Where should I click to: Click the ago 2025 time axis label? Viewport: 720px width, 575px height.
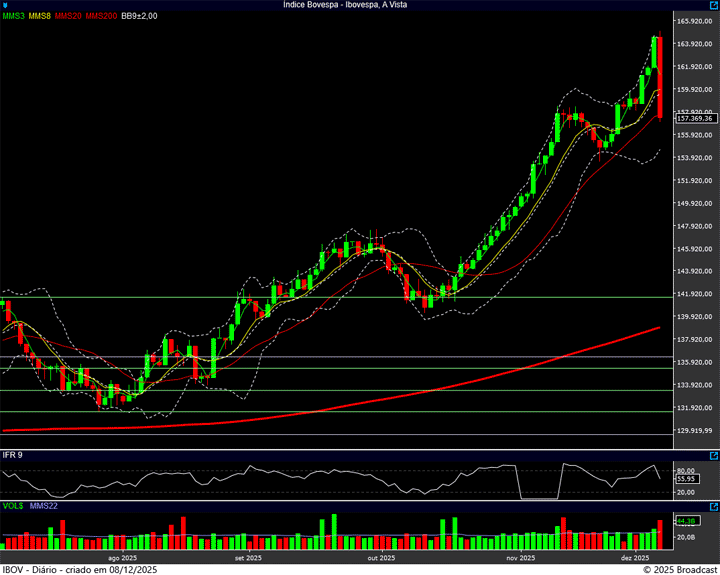[x=121, y=557]
